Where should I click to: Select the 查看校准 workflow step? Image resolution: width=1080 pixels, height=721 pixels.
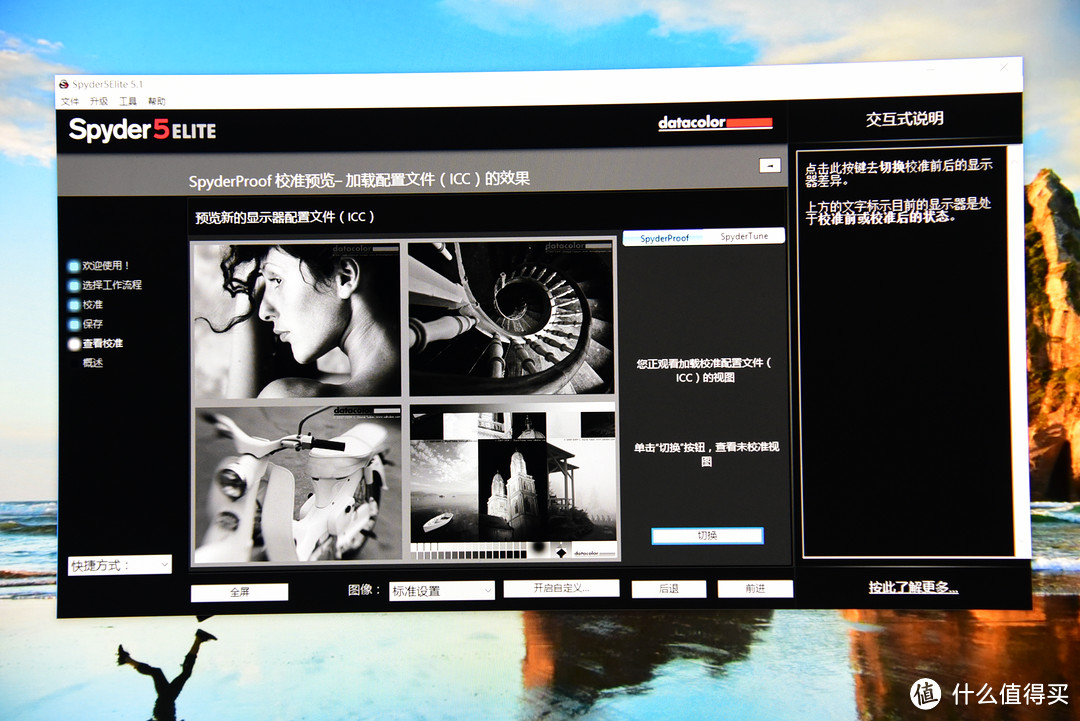click(x=96, y=344)
